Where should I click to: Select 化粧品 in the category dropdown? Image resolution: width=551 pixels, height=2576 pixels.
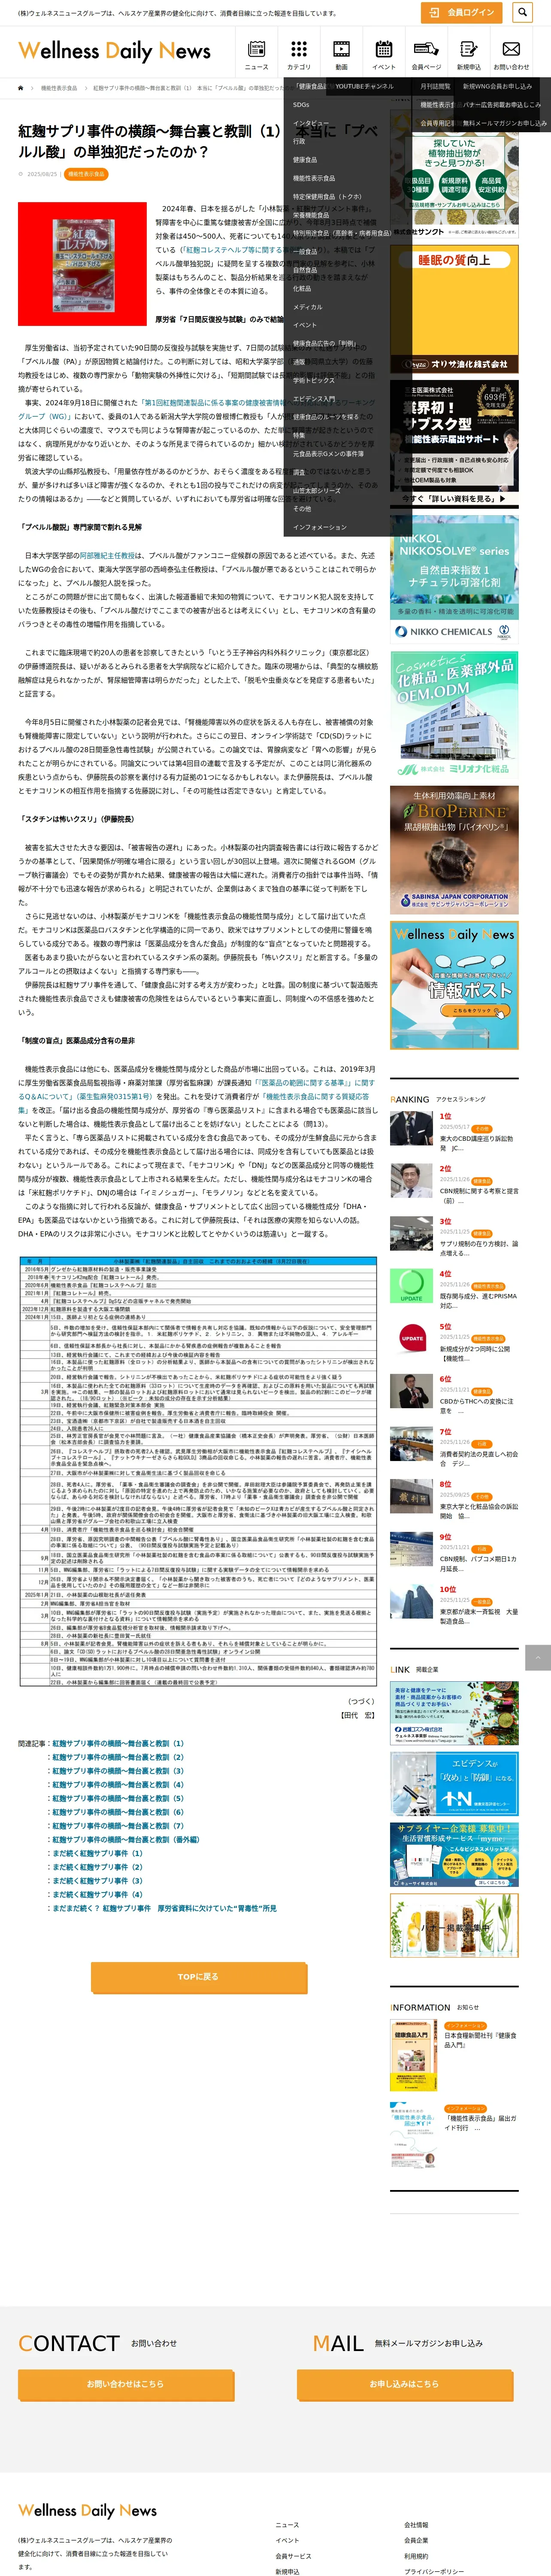click(x=302, y=288)
